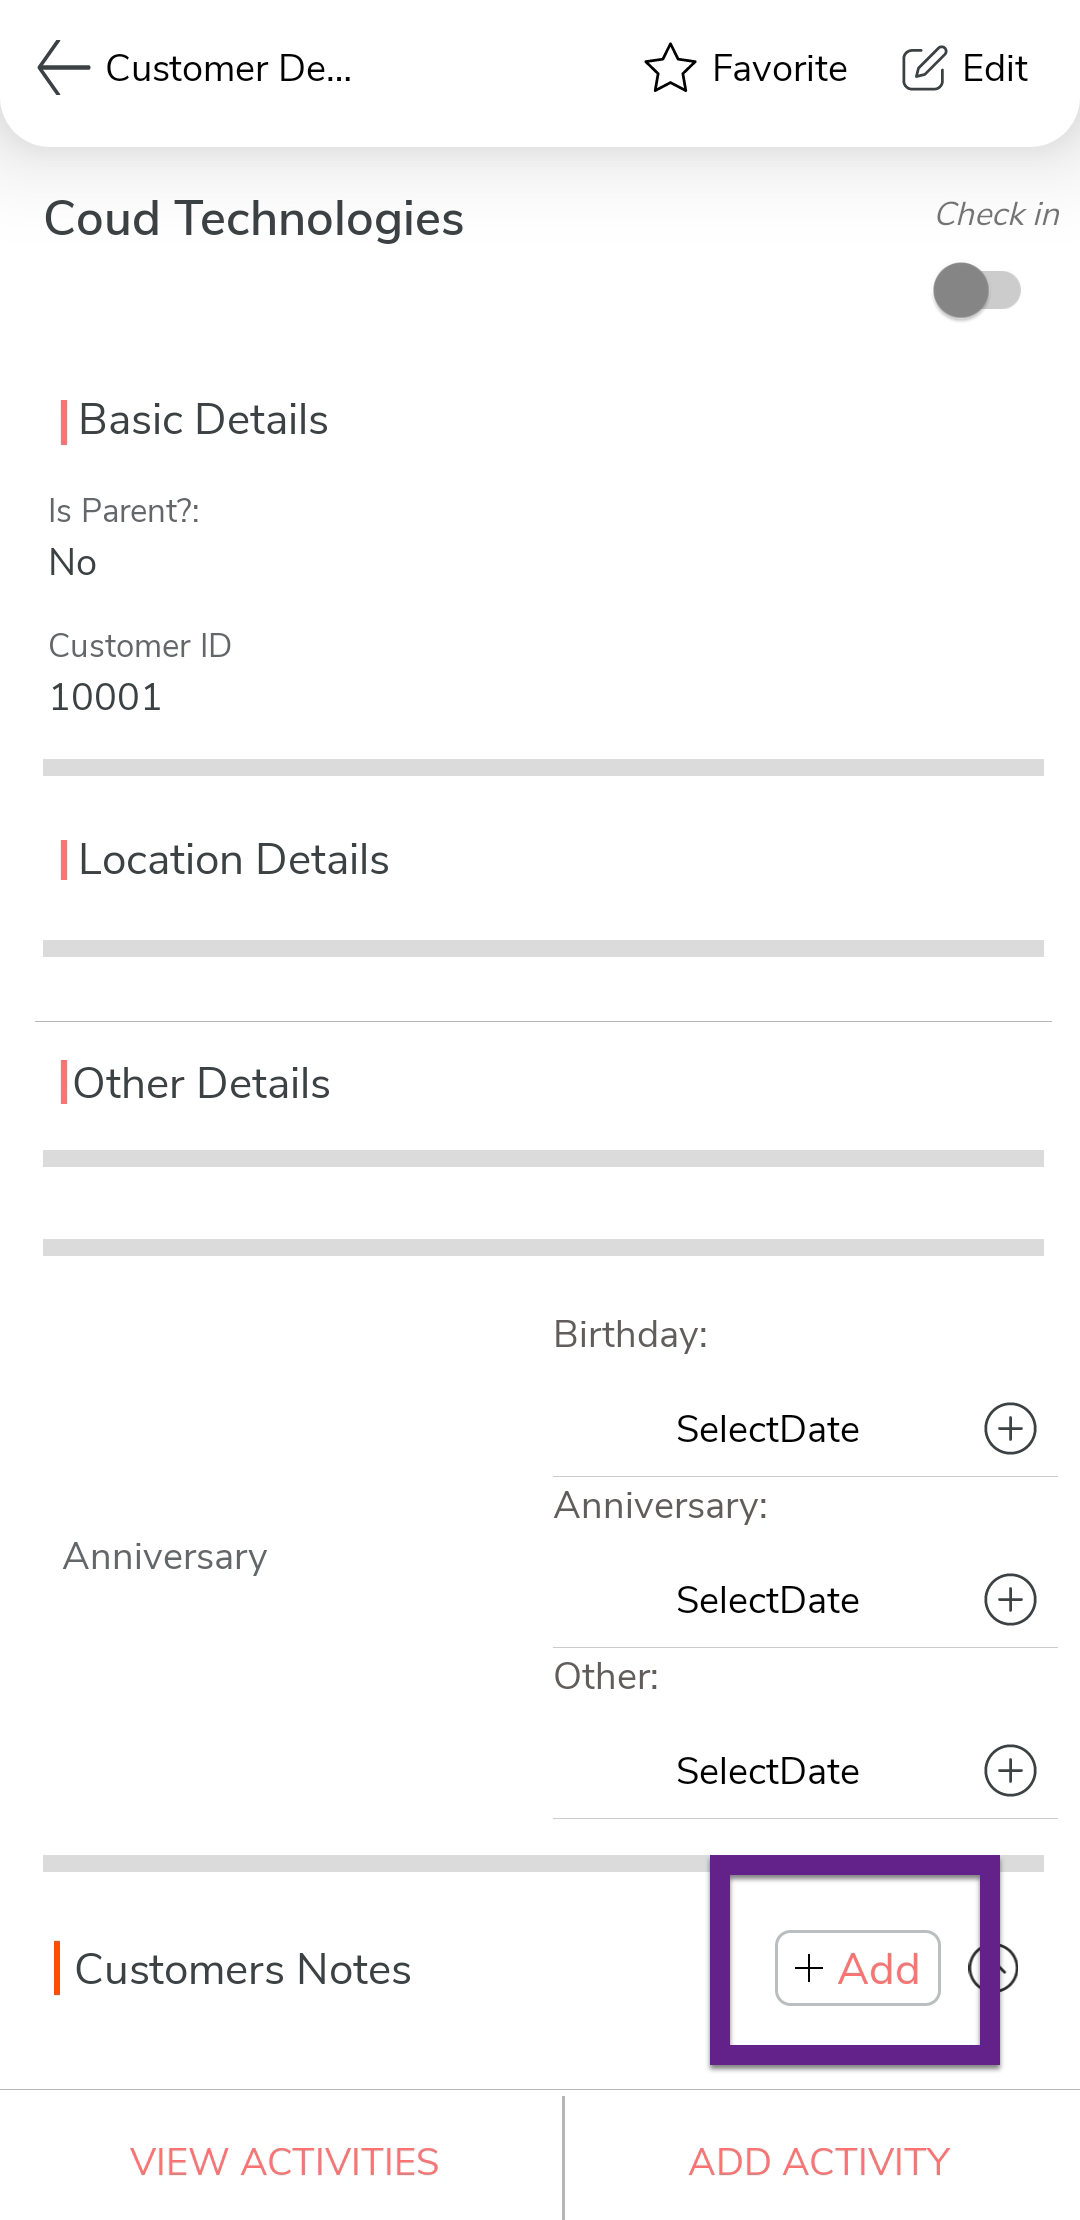
Task: Select the Anniversary SelectDate field
Action: [x=767, y=1600]
